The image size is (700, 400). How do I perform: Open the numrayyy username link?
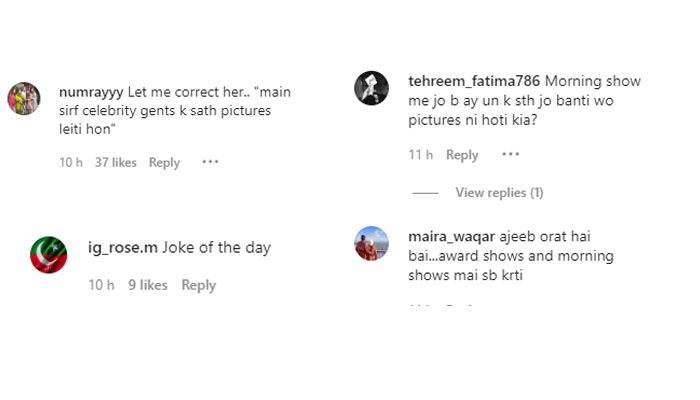[x=89, y=90]
